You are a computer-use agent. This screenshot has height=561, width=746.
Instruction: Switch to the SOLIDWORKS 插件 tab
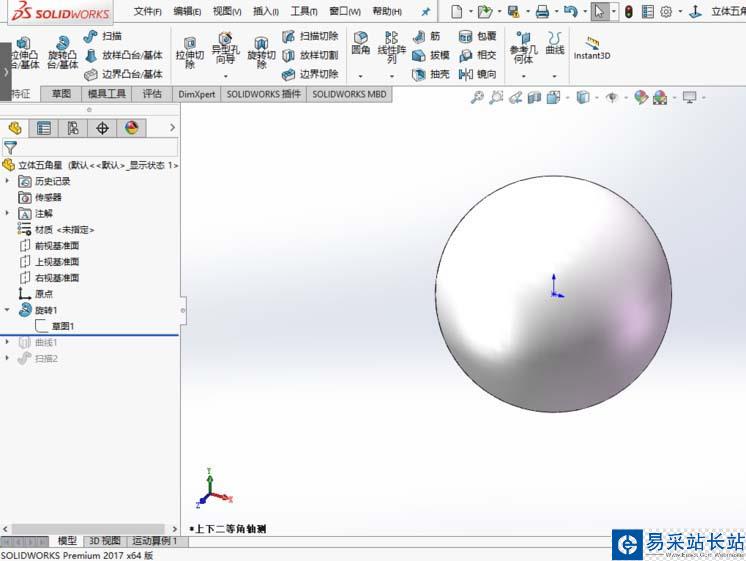(x=264, y=94)
